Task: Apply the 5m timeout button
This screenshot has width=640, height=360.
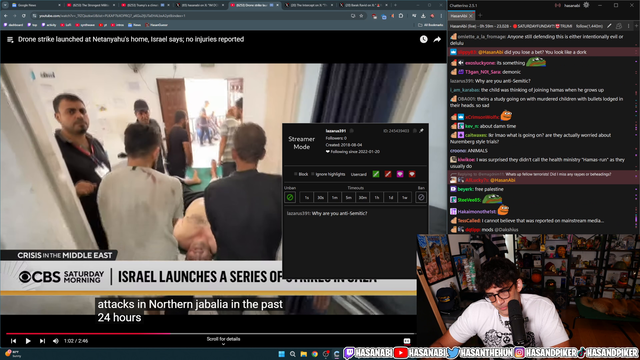Action: [x=349, y=198]
